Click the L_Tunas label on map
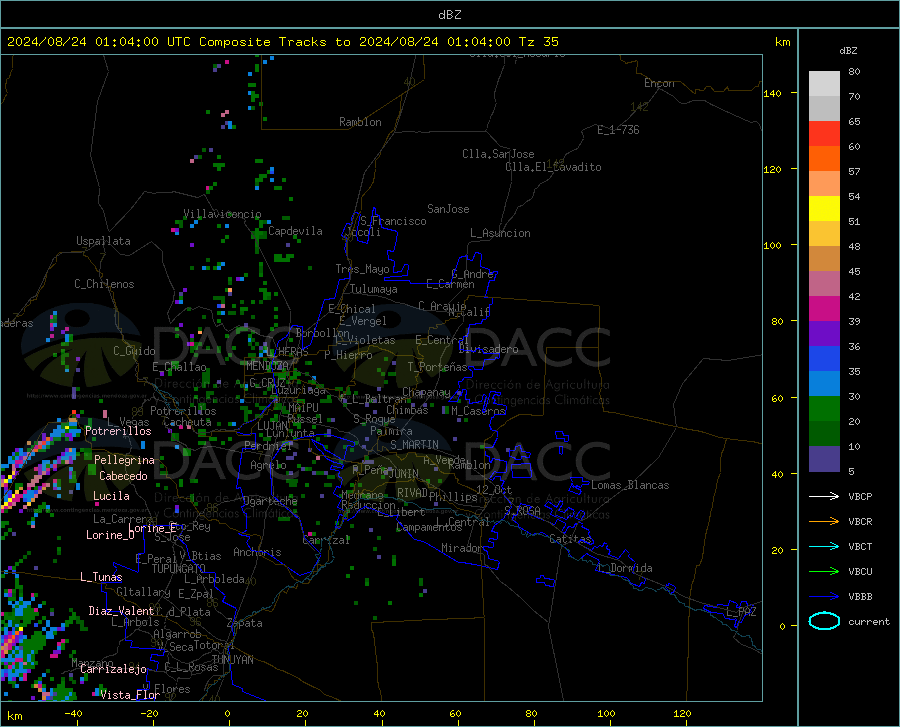The height and width of the screenshot is (727, 900). pyautogui.click(x=101, y=577)
